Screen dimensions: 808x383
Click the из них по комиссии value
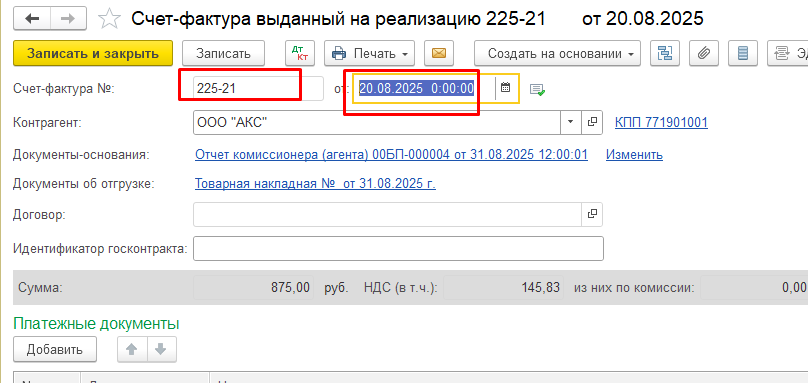pos(754,288)
